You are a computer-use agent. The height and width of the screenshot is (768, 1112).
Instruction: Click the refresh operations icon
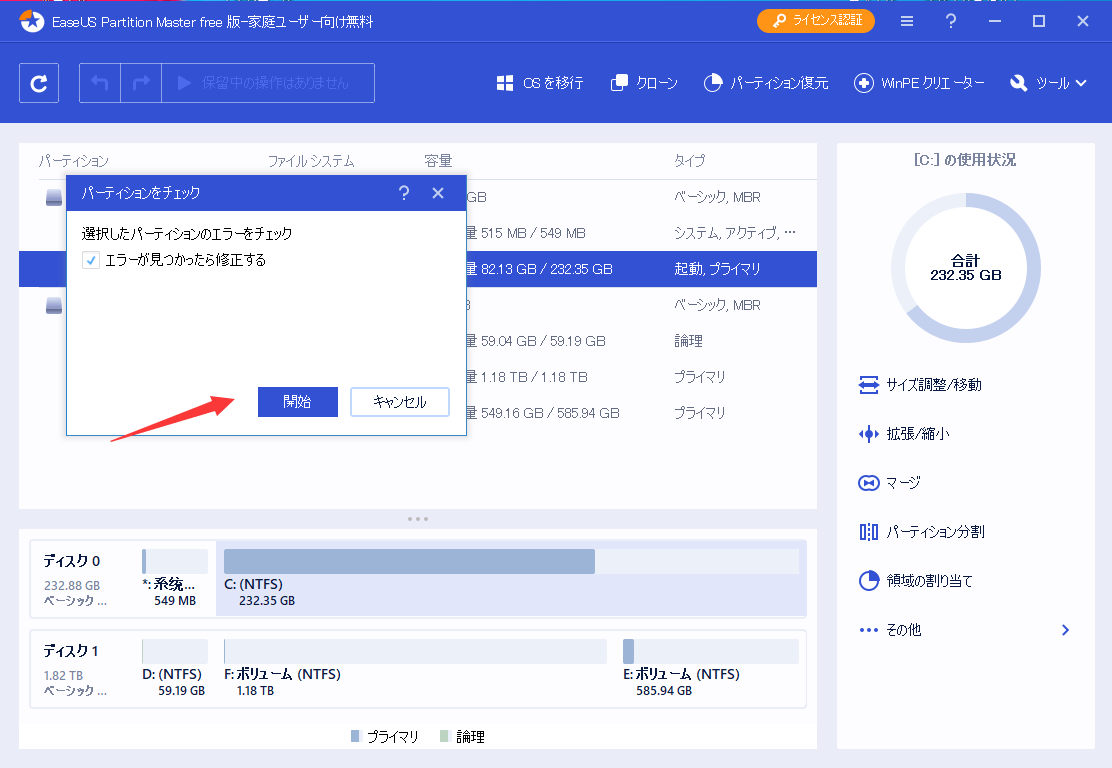tap(38, 83)
